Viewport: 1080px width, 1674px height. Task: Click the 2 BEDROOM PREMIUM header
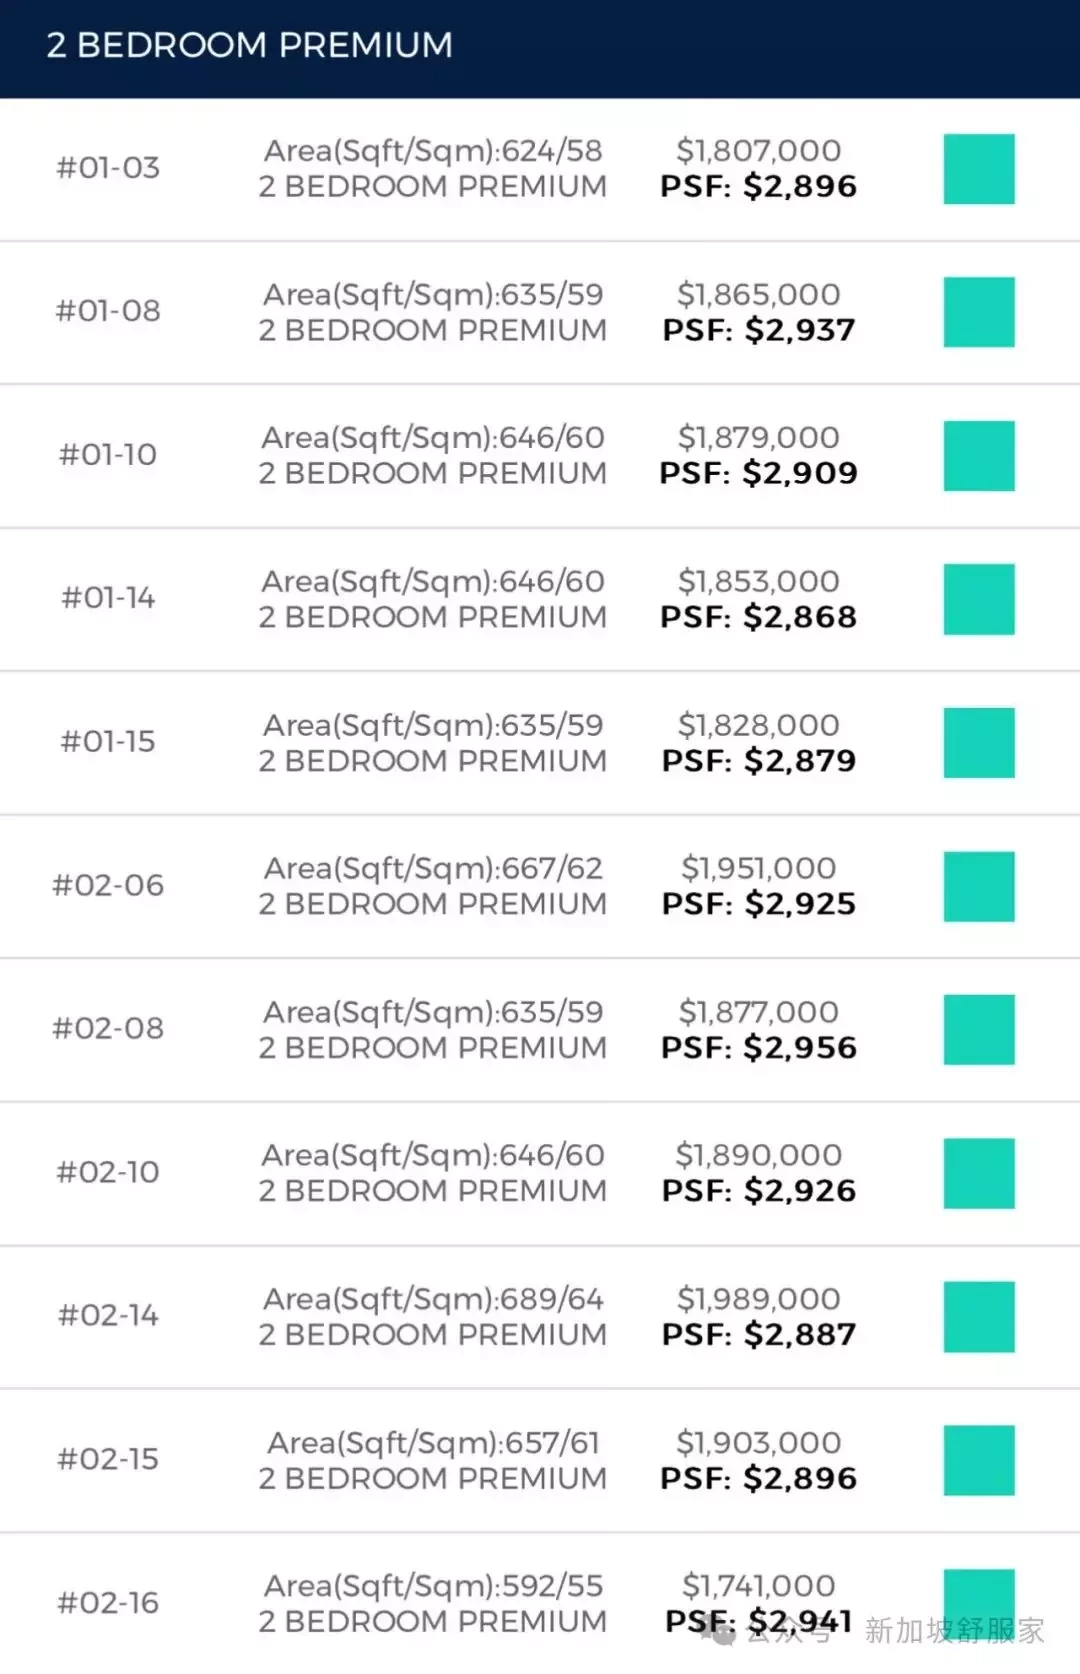(x=250, y=45)
